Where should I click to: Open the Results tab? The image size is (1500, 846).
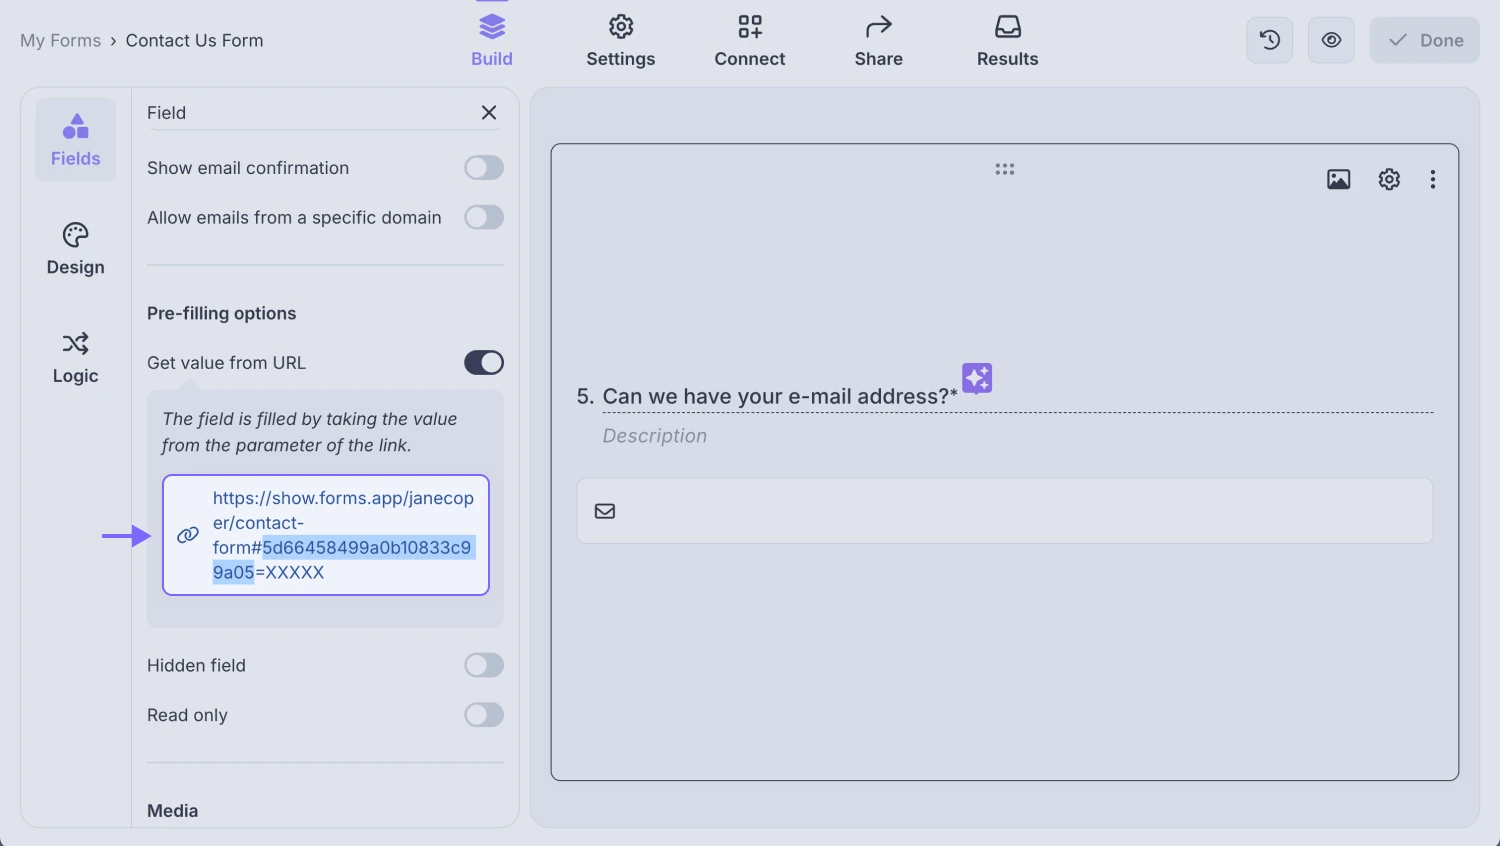[x=1007, y=40]
